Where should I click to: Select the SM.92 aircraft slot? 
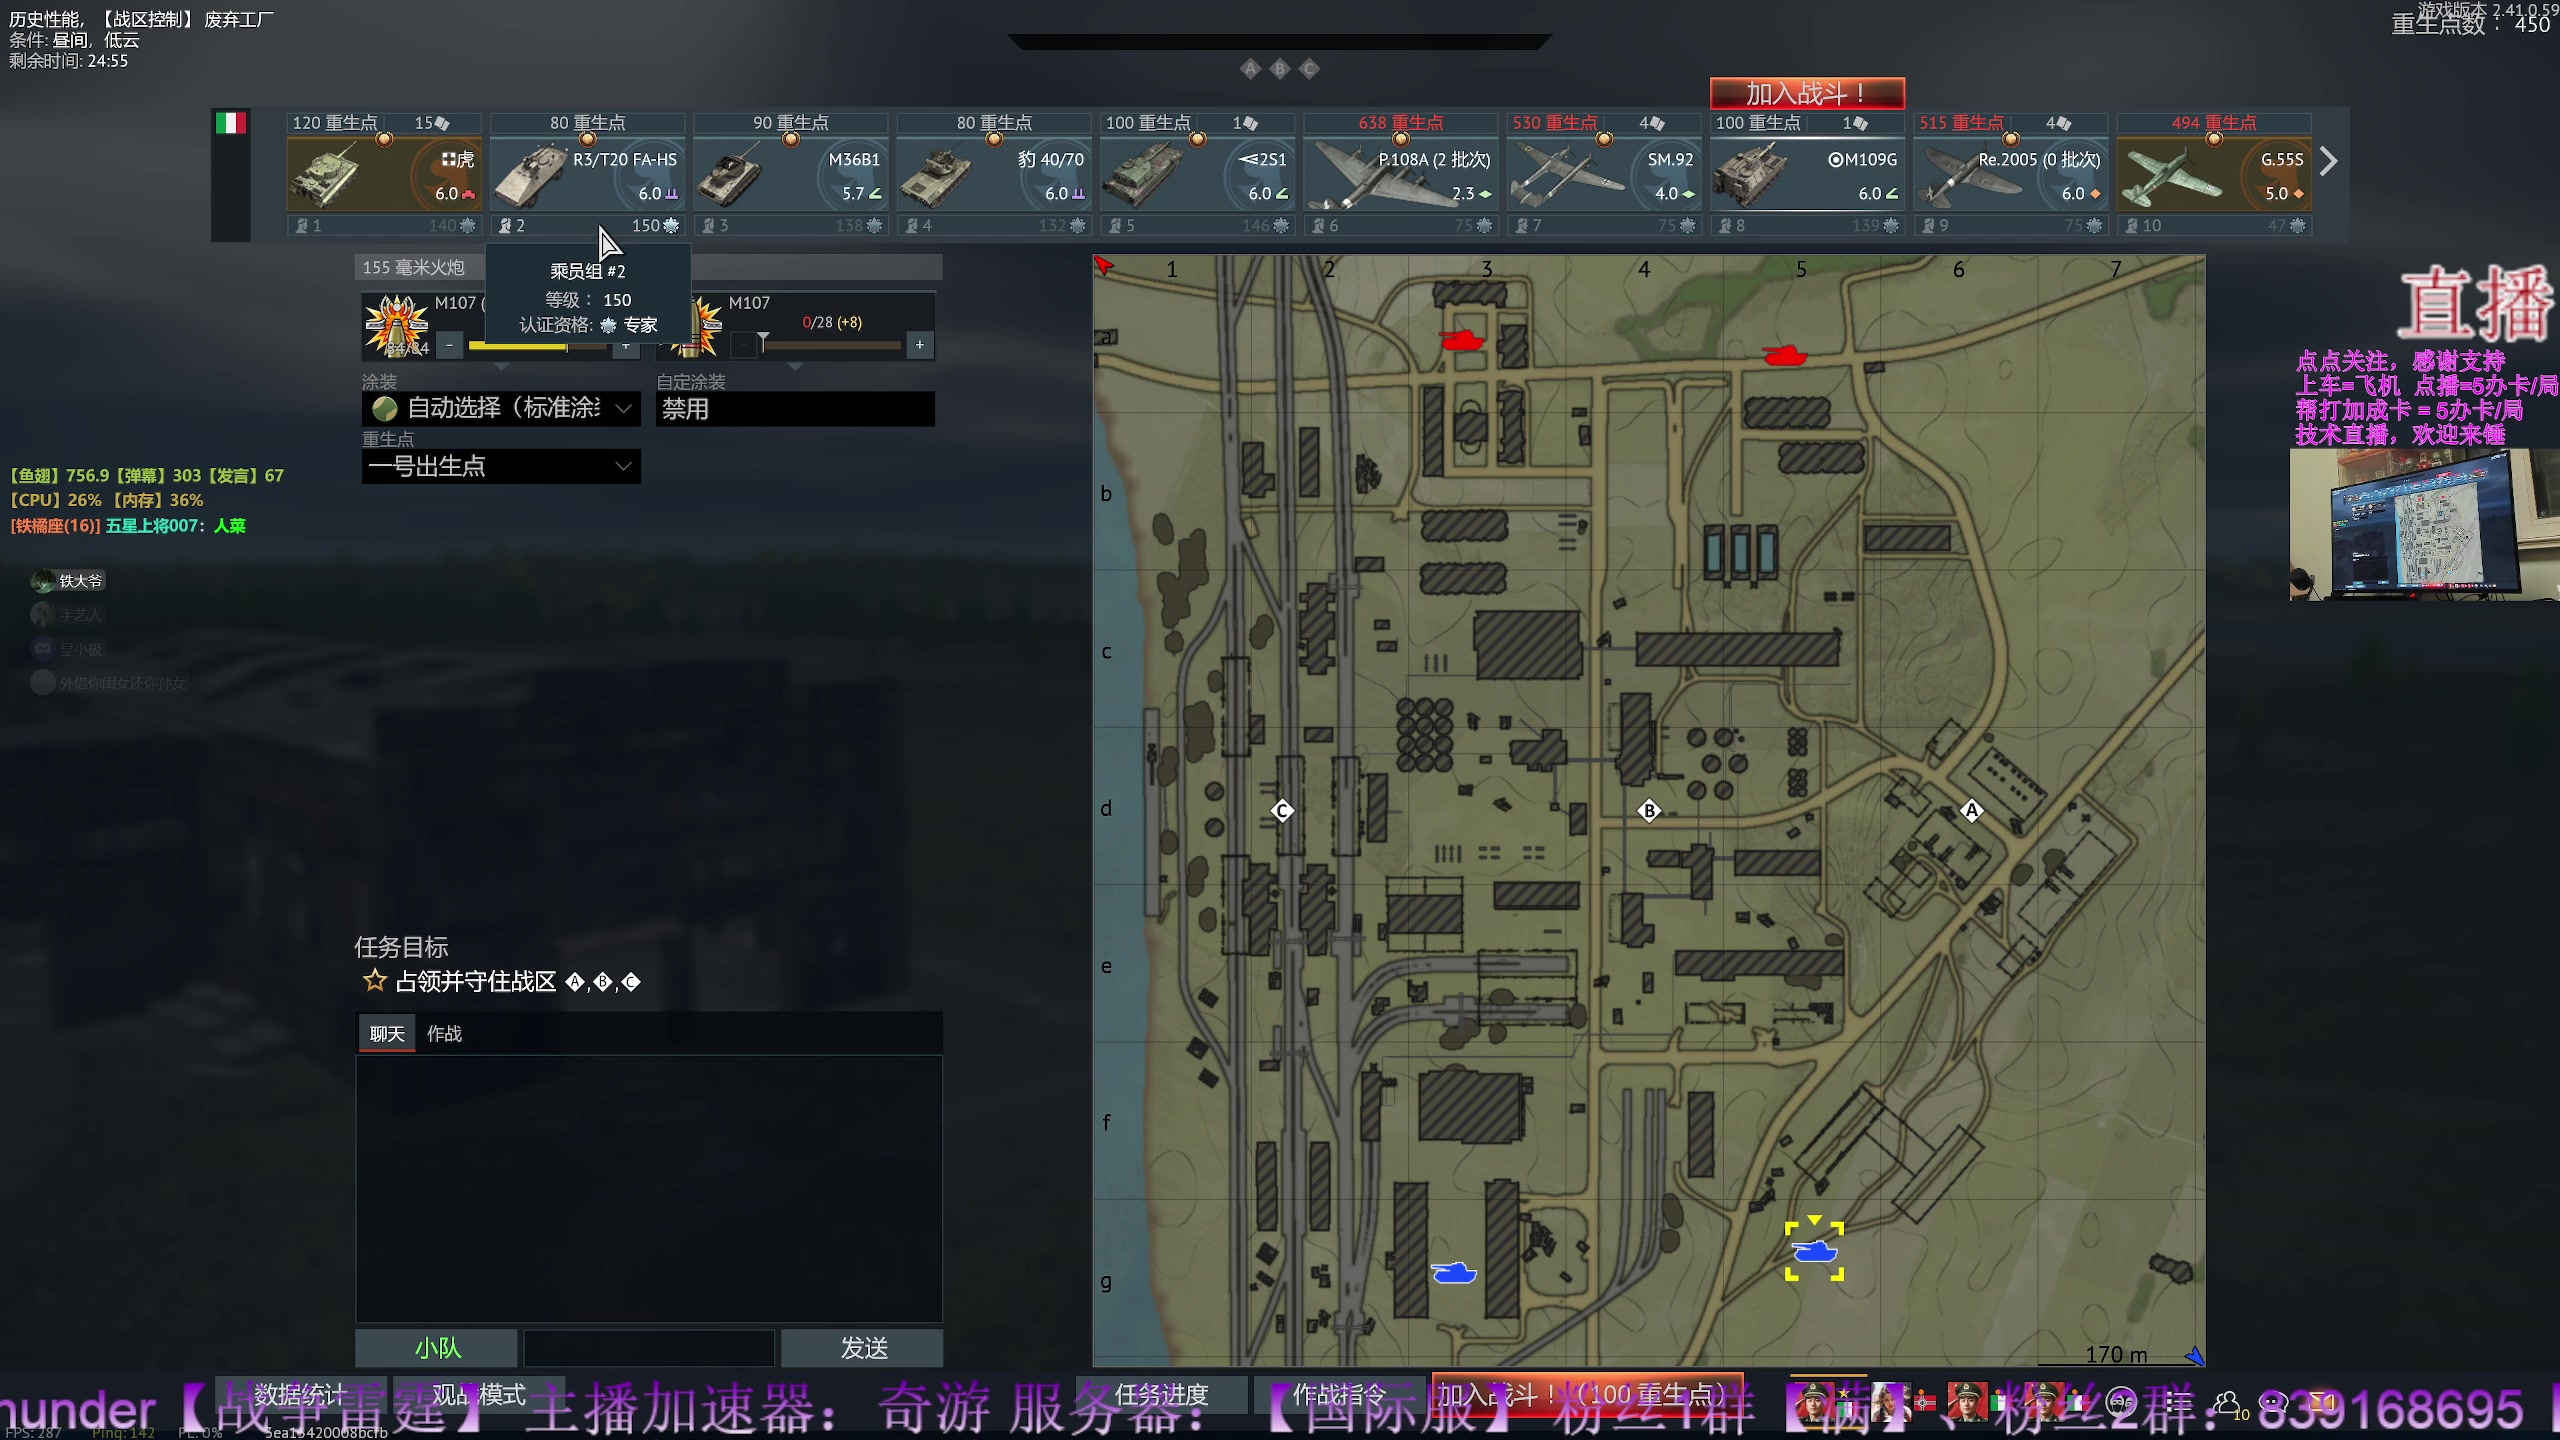tap(1603, 175)
